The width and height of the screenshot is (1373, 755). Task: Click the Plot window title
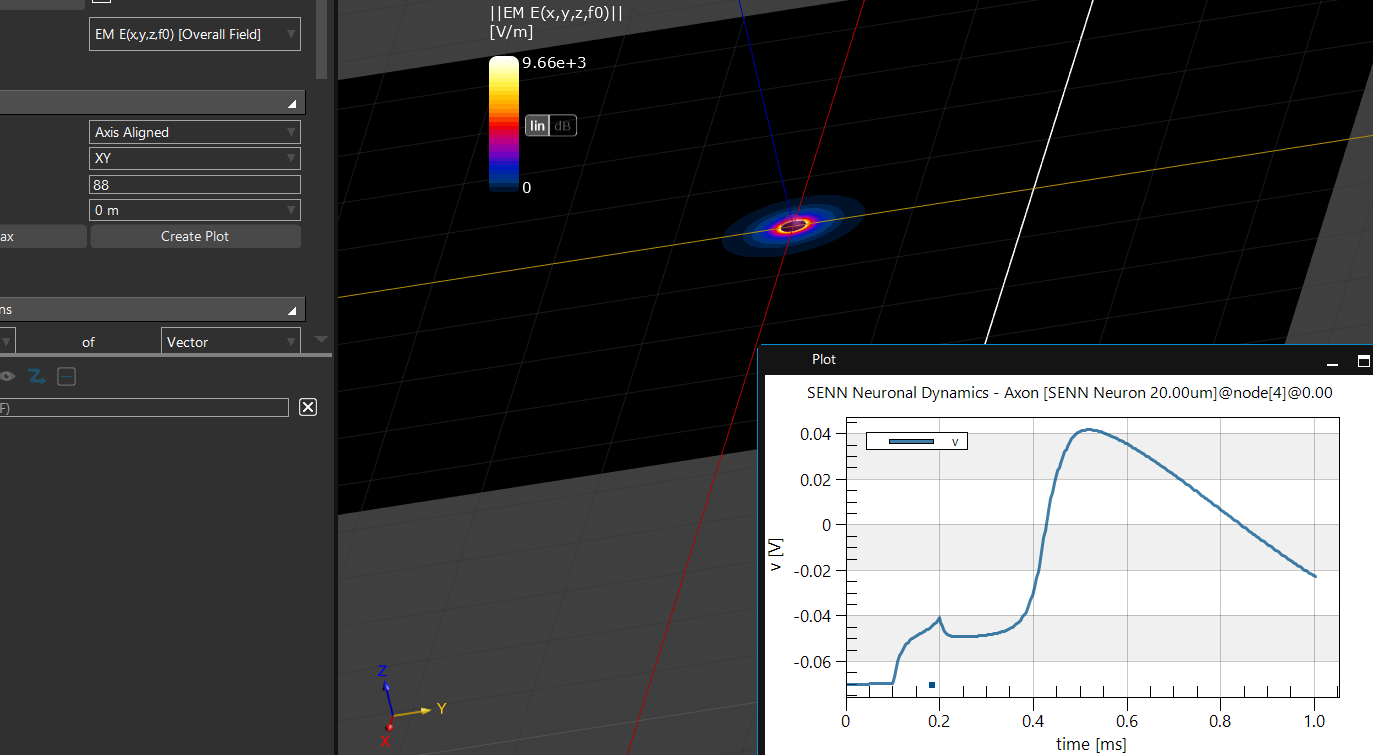824,359
